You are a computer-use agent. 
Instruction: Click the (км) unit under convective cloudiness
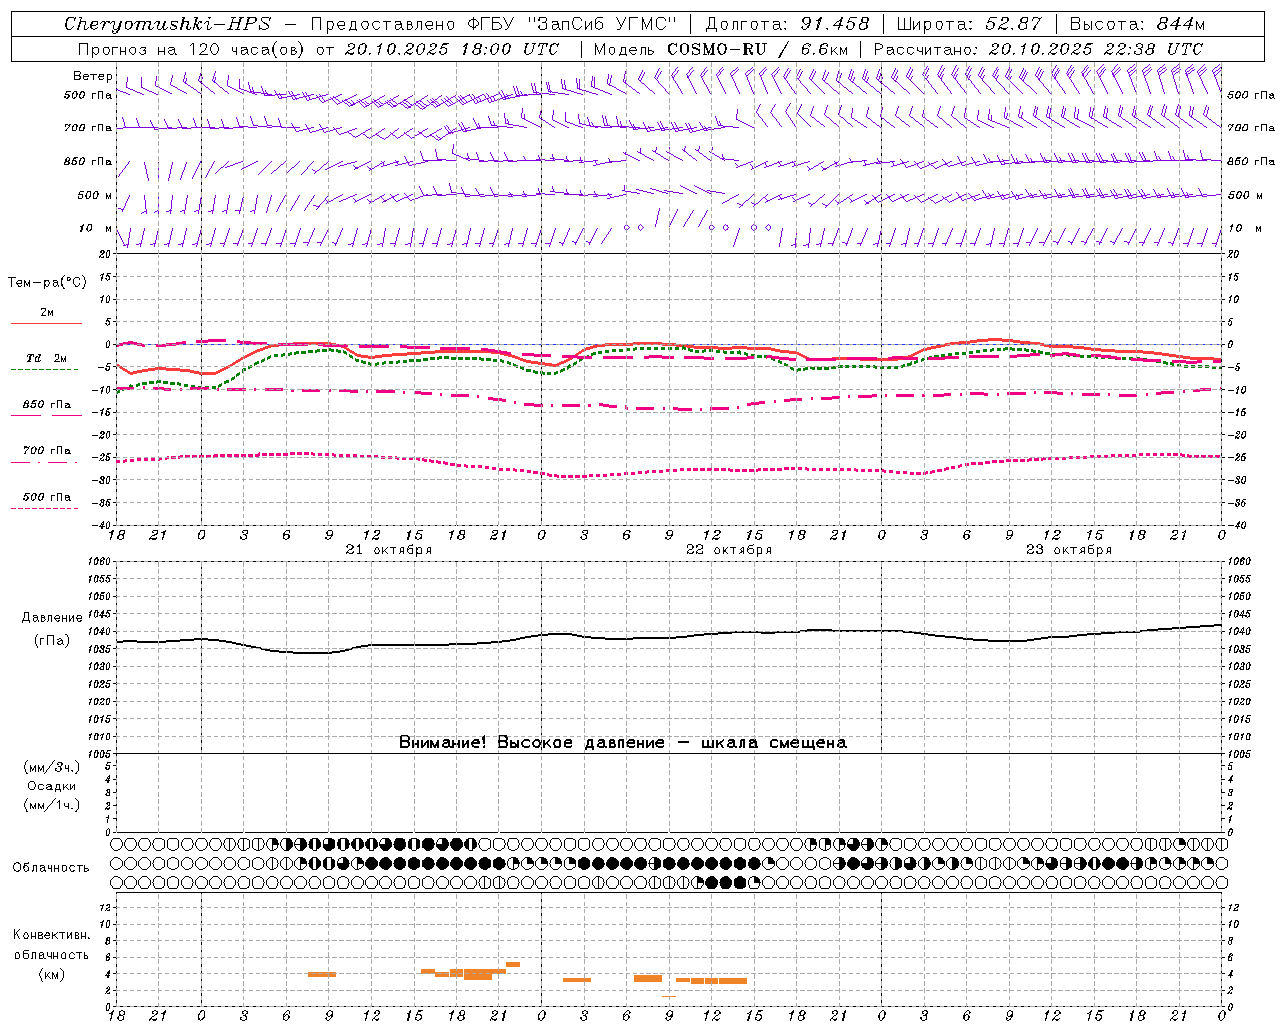pos(52,974)
